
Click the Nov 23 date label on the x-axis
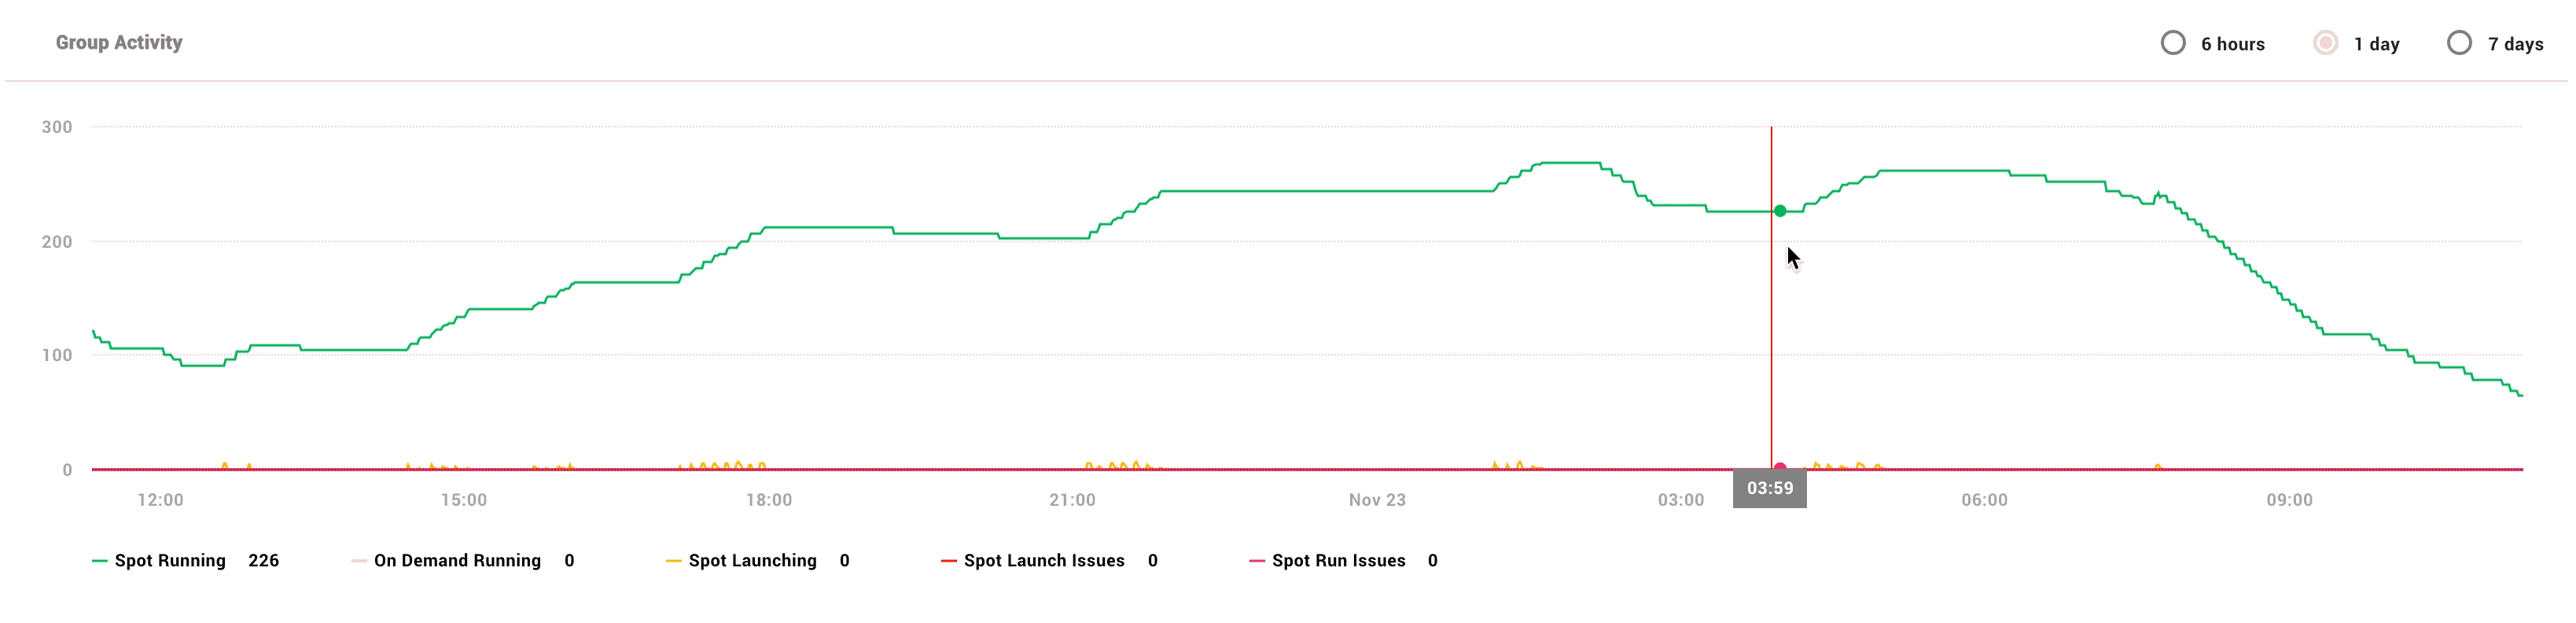[1377, 500]
